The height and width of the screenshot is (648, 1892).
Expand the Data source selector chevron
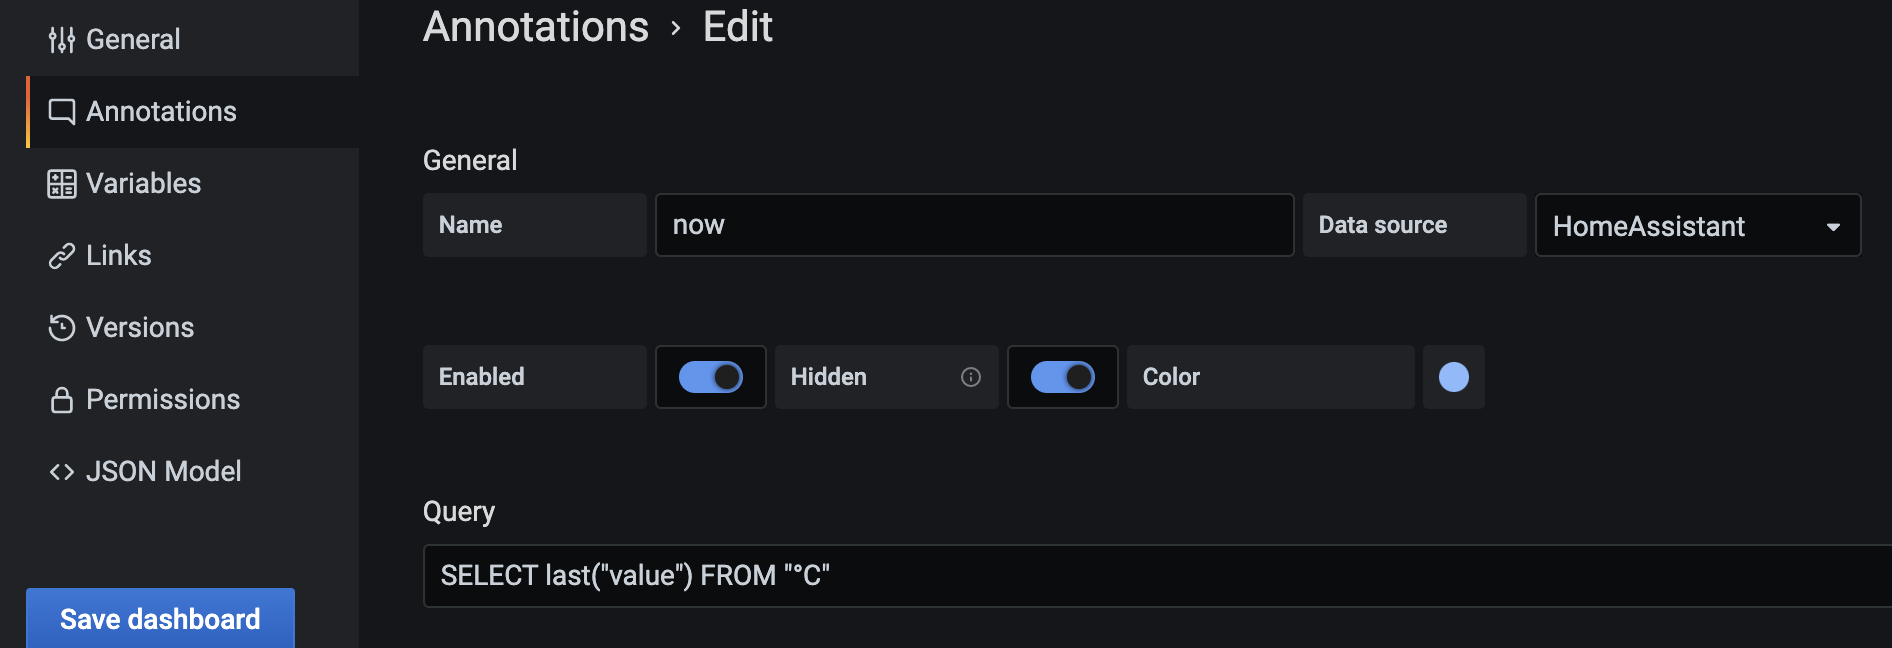pyautogui.click(x=1833, y=225)
